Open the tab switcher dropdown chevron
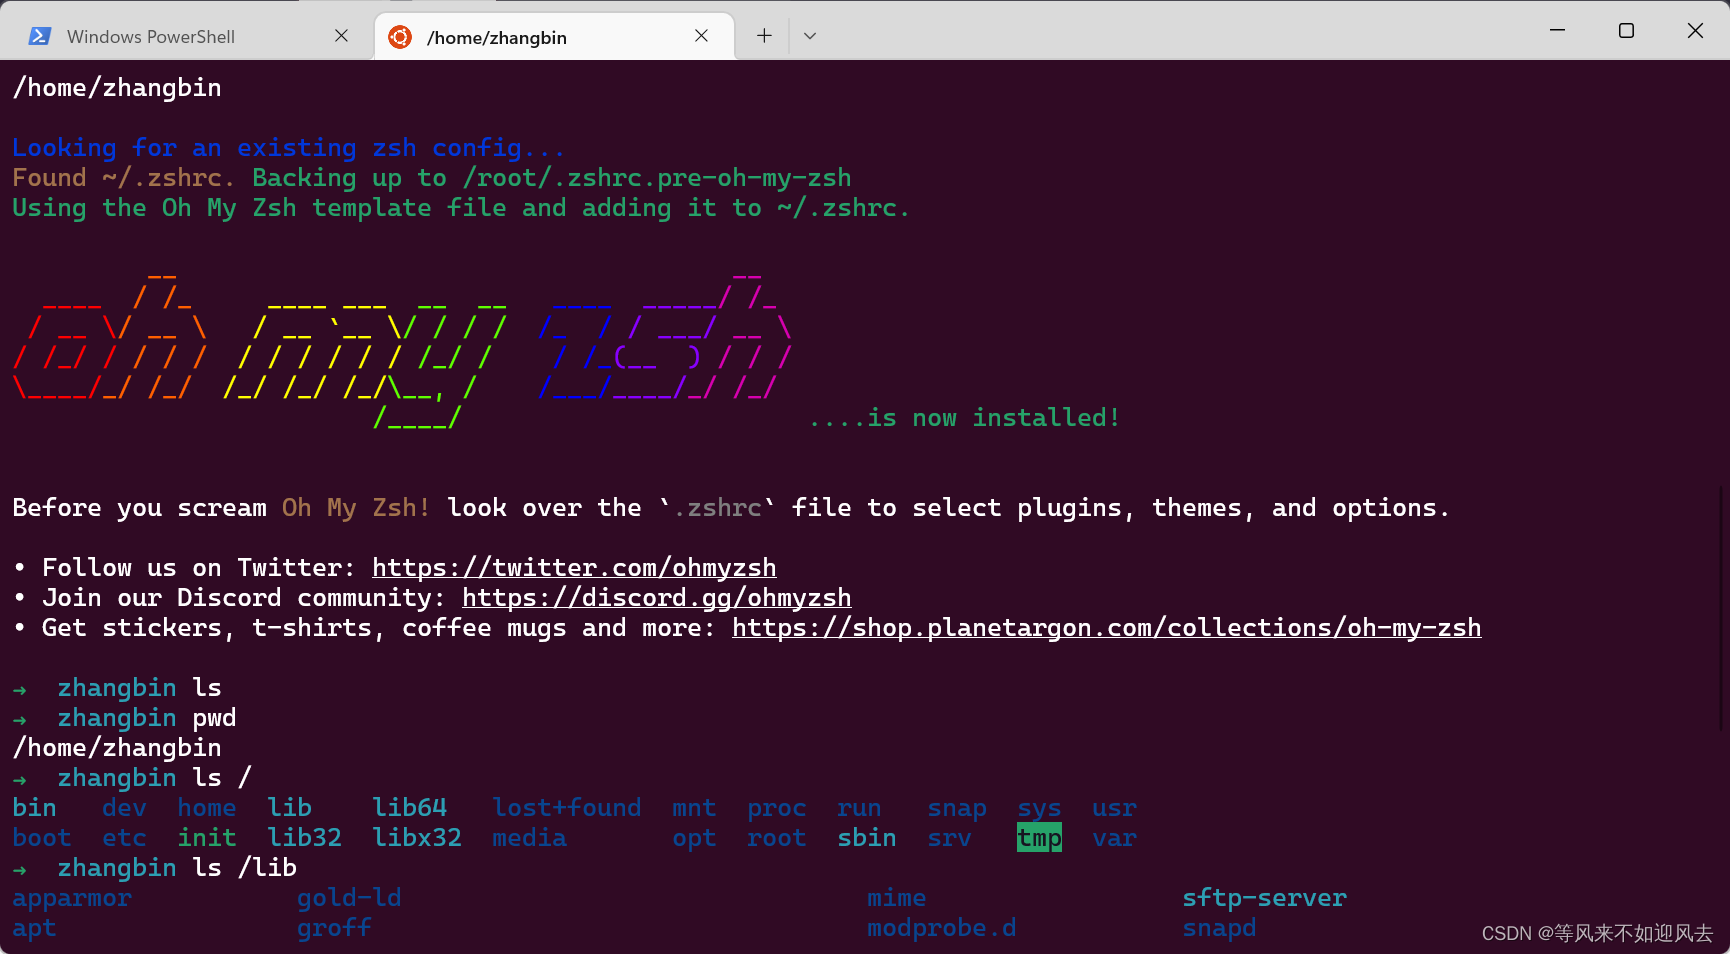 pos(810,35)
